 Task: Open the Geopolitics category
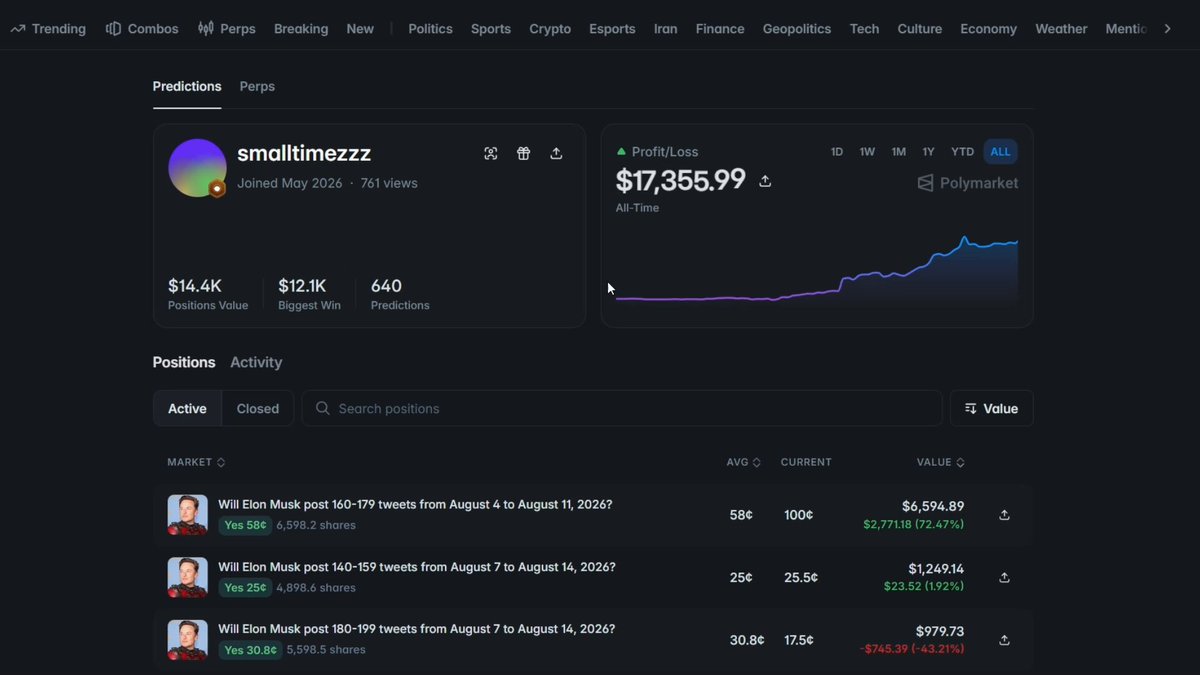(x=797, y=29)
